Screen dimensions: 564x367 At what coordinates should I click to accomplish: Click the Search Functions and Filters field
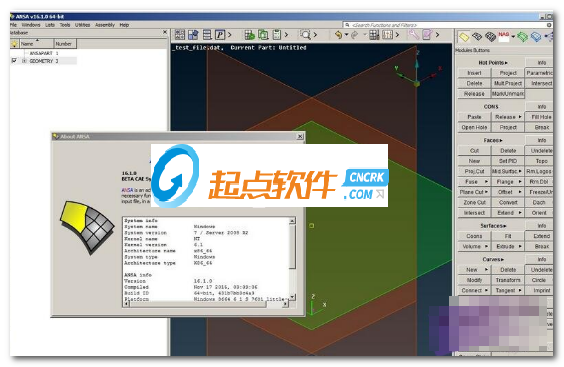(x=448, y=25)
